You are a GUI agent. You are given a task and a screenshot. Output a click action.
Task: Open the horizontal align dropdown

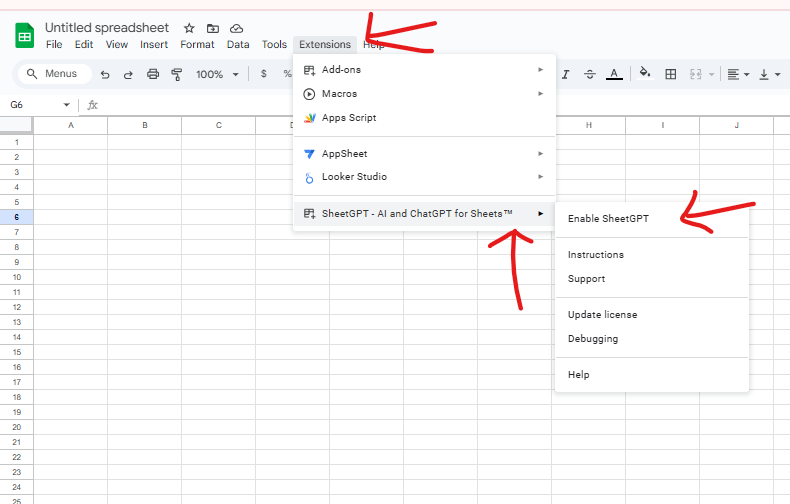[x=738, y=75]
